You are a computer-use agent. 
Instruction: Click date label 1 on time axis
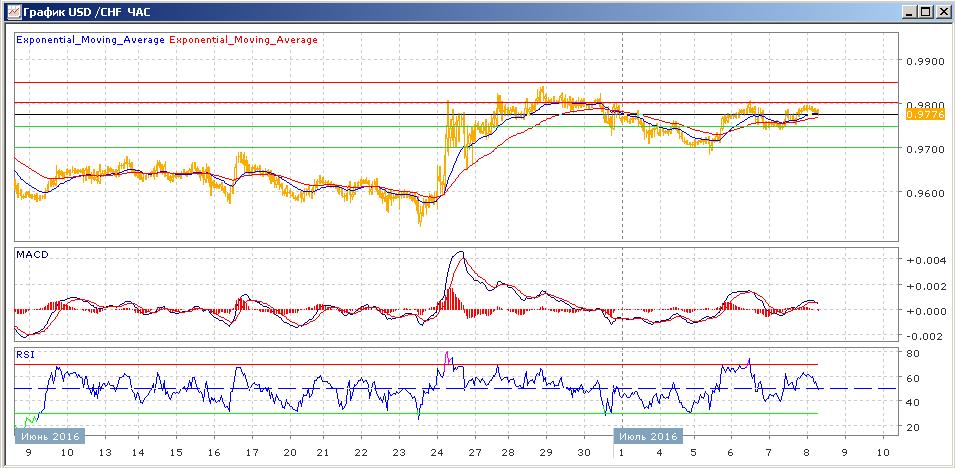click(622, 453)
